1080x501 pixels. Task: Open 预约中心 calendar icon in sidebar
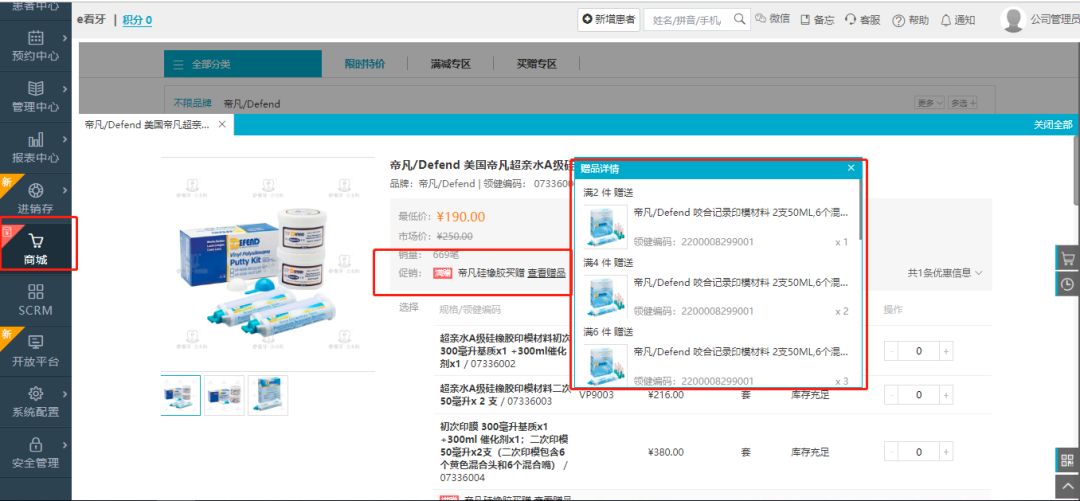coord(35,38)
